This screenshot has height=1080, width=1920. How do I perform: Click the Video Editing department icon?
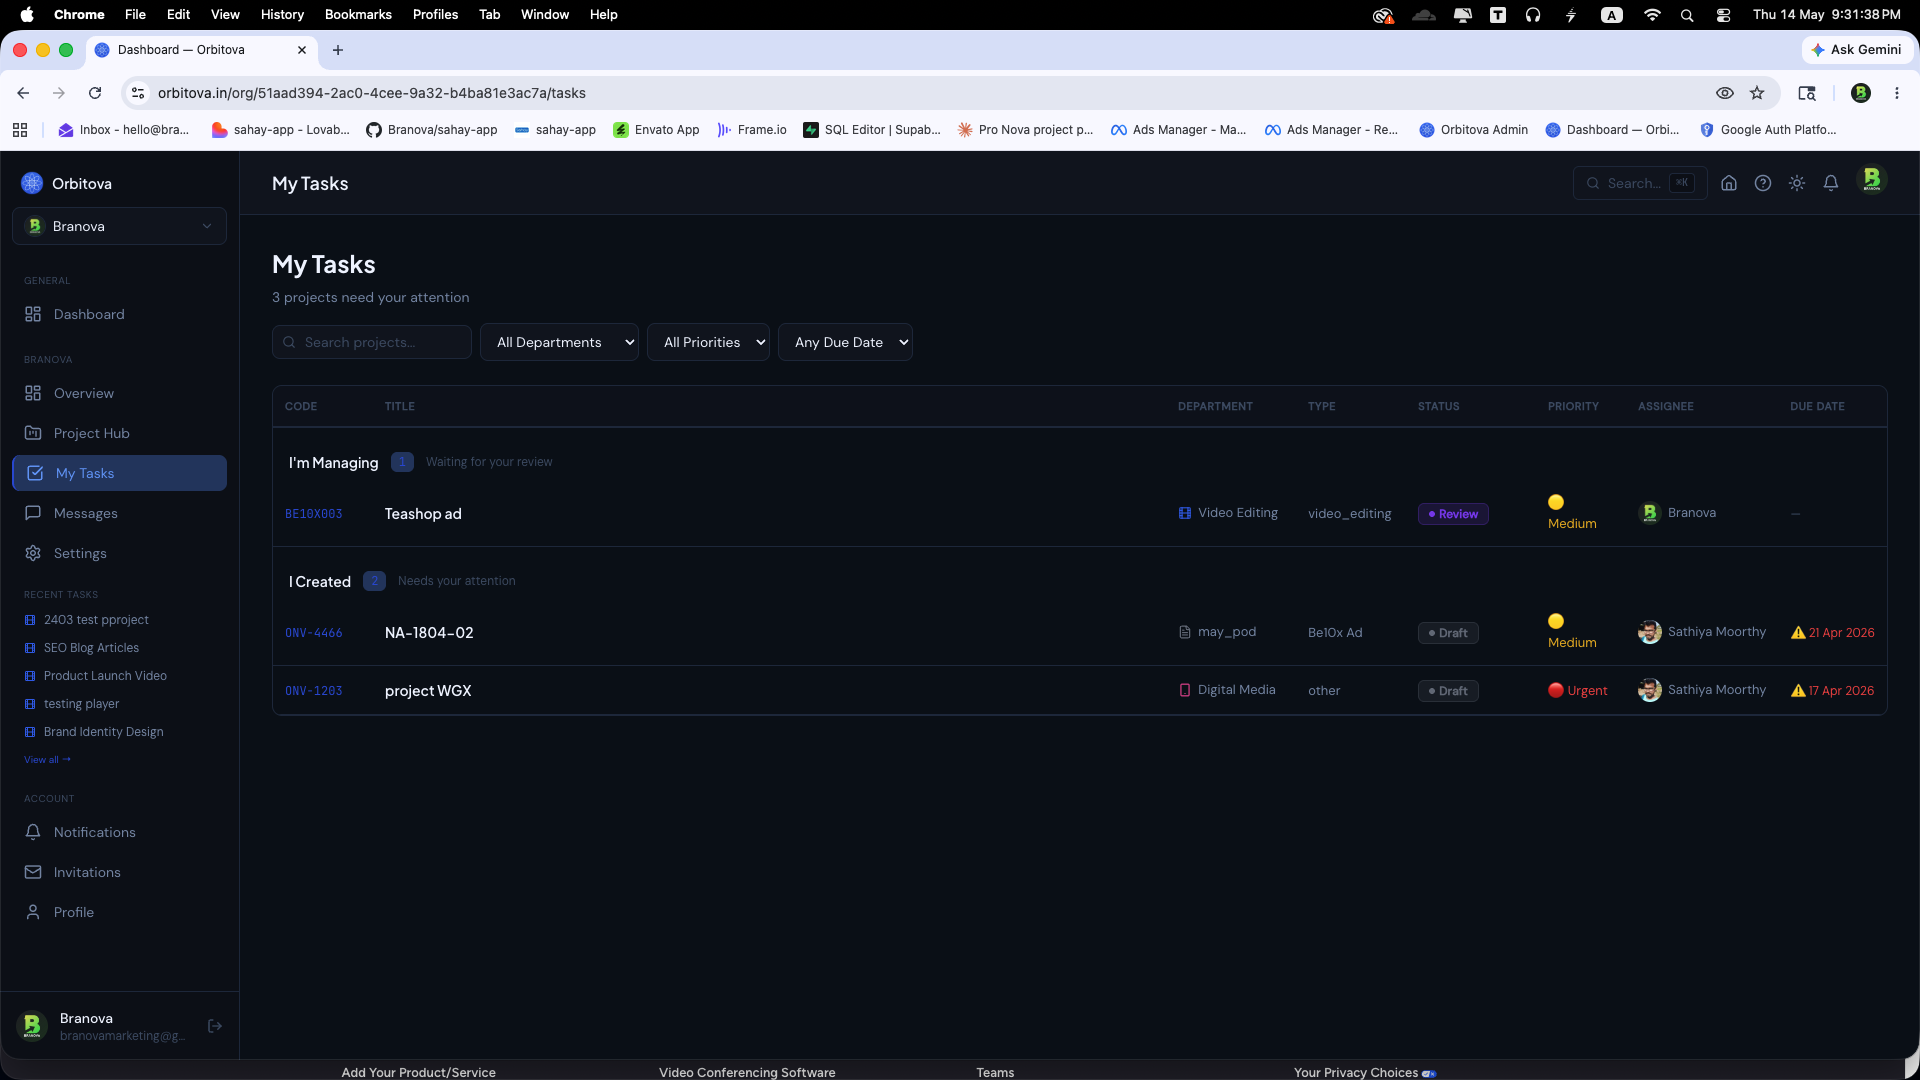(1185, 513)
